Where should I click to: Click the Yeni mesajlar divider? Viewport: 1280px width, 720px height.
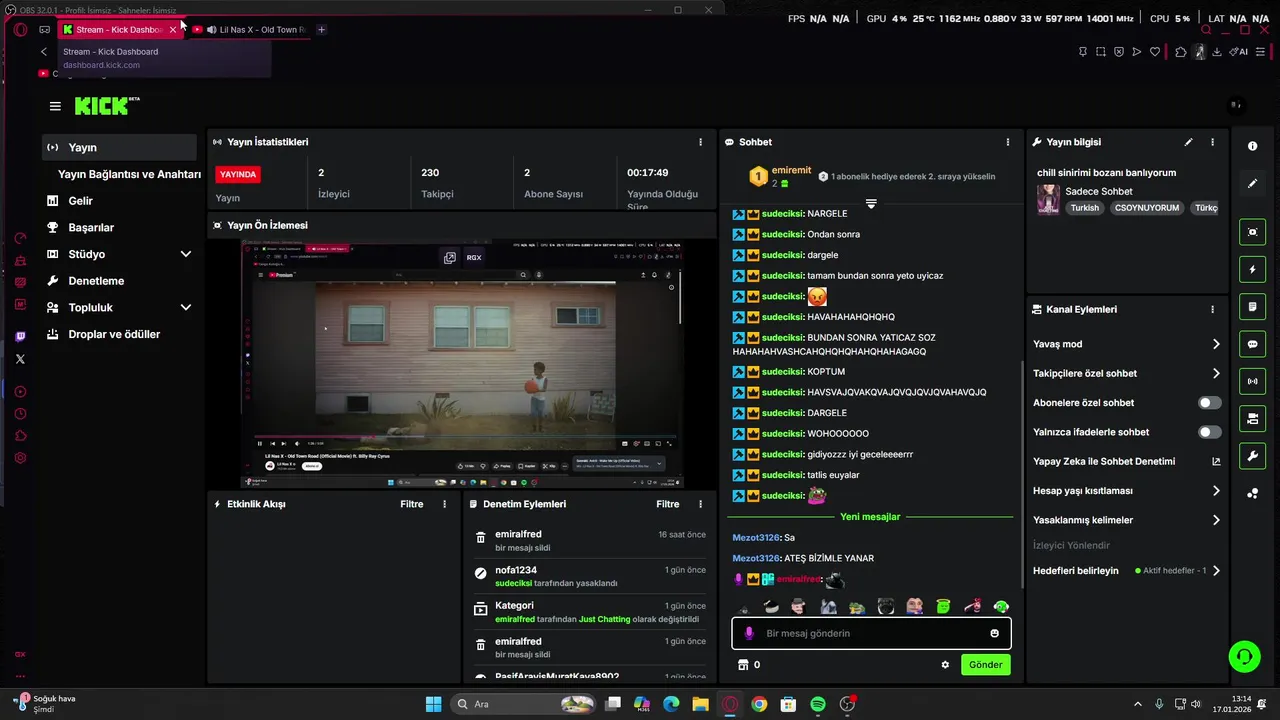point(870,517)
